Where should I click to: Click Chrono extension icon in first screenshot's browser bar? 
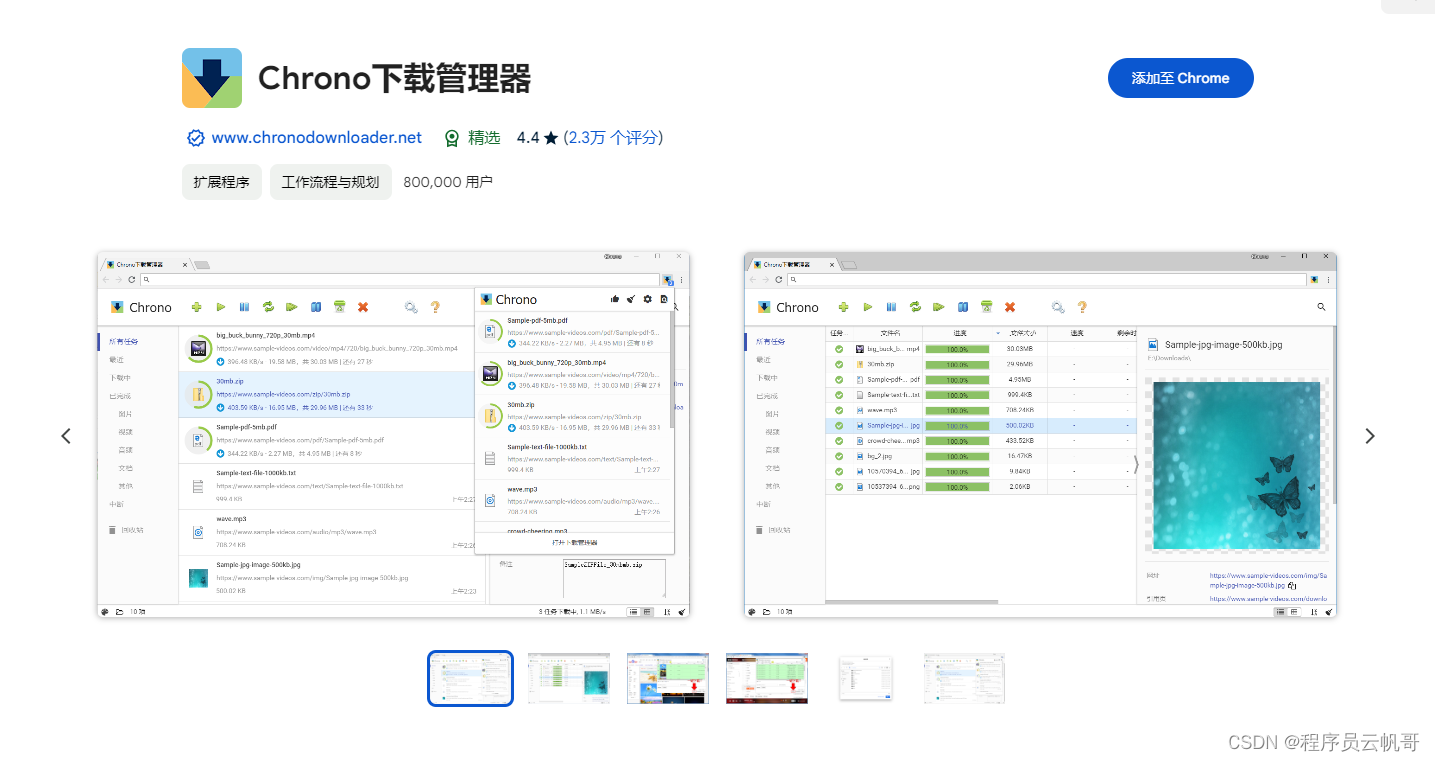pos(668,280)
